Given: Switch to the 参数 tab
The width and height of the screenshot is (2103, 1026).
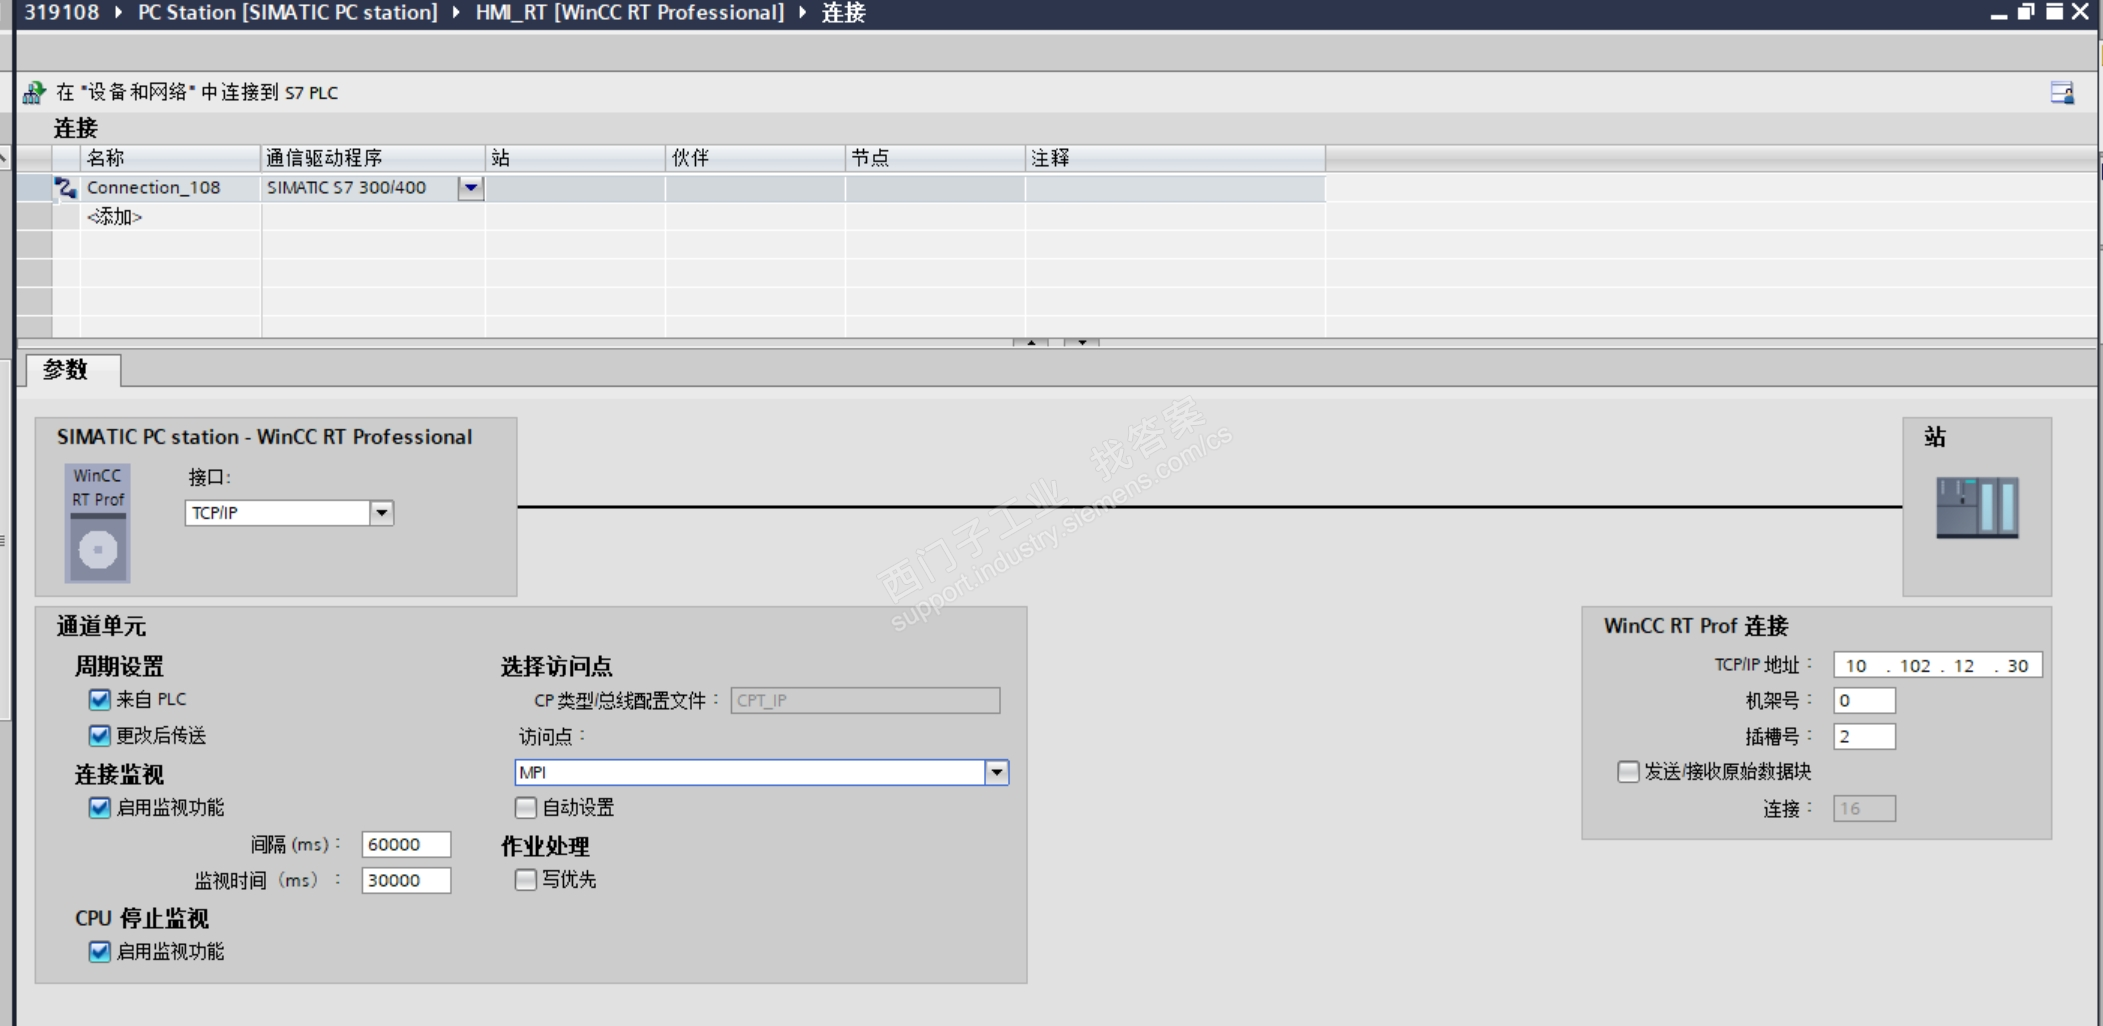Looking at the screenshot, I should click(73, 370).
